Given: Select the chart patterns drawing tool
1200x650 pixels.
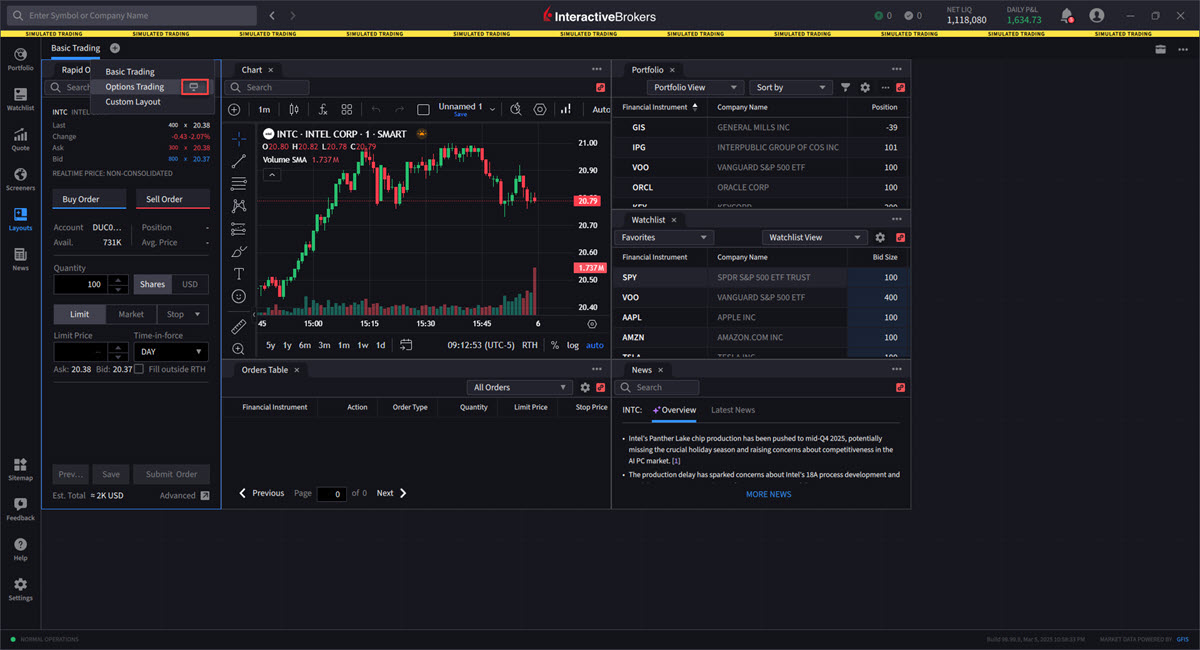Looking at the screenshot, I should click(x=239, y=206).
